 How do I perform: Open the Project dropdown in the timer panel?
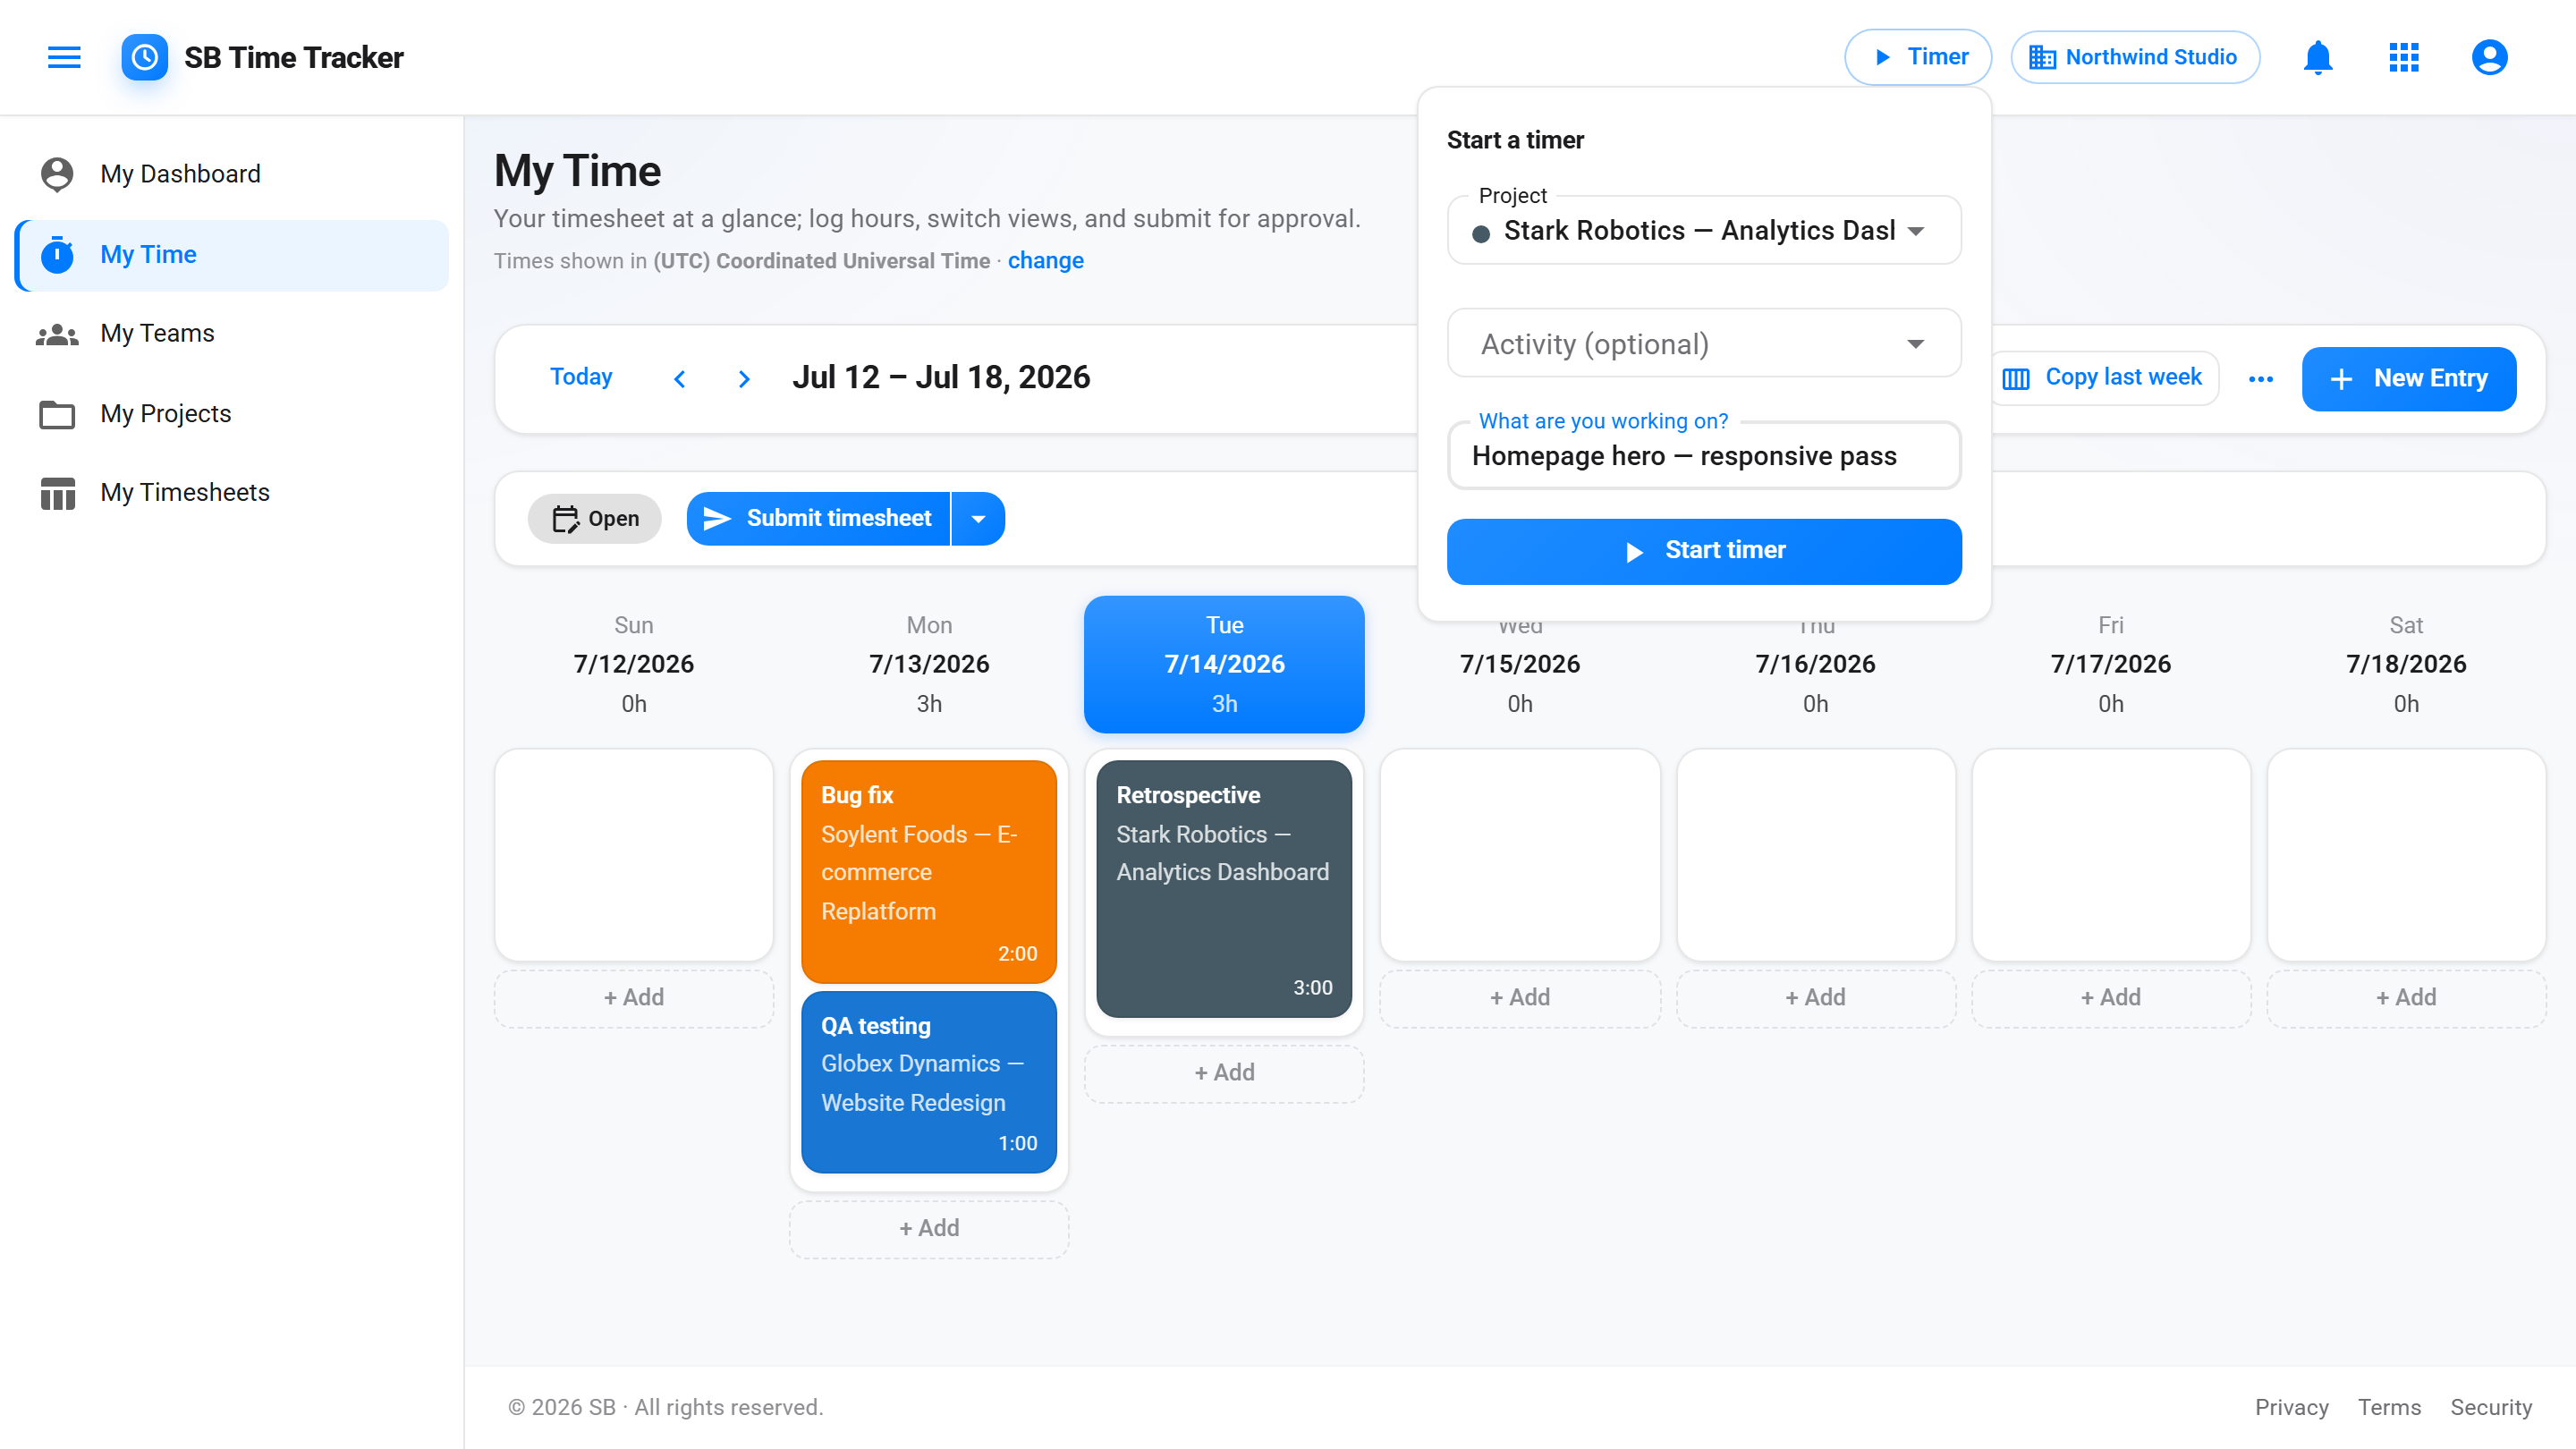pyautogui.click(x=1704, y=231)
